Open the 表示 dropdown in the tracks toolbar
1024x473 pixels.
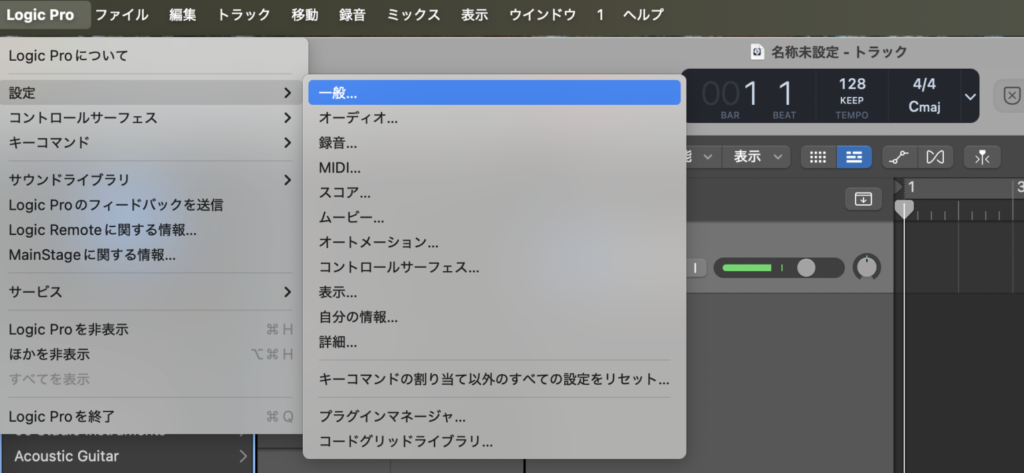coord(756,157)
